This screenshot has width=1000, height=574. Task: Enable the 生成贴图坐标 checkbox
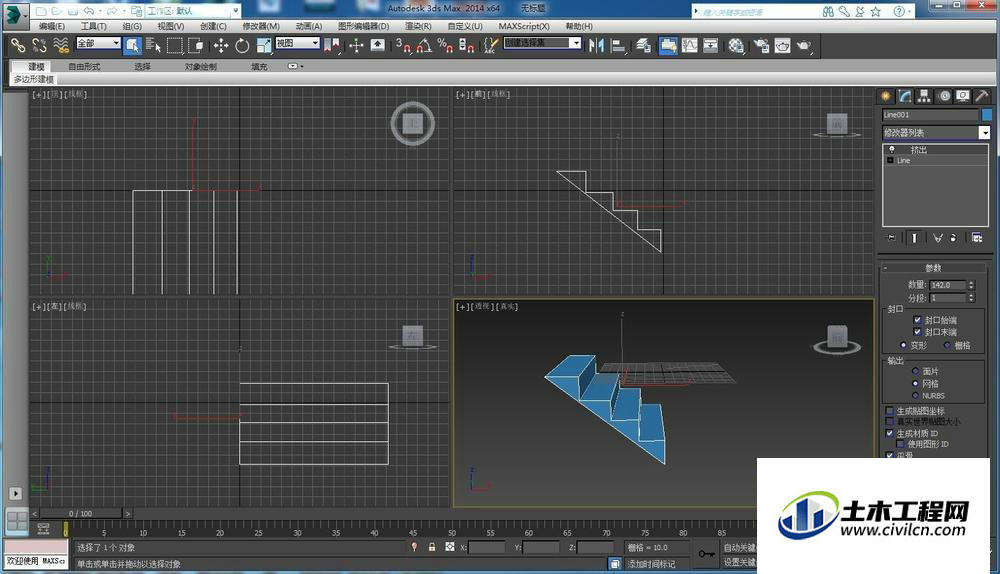tap(890, 411)
